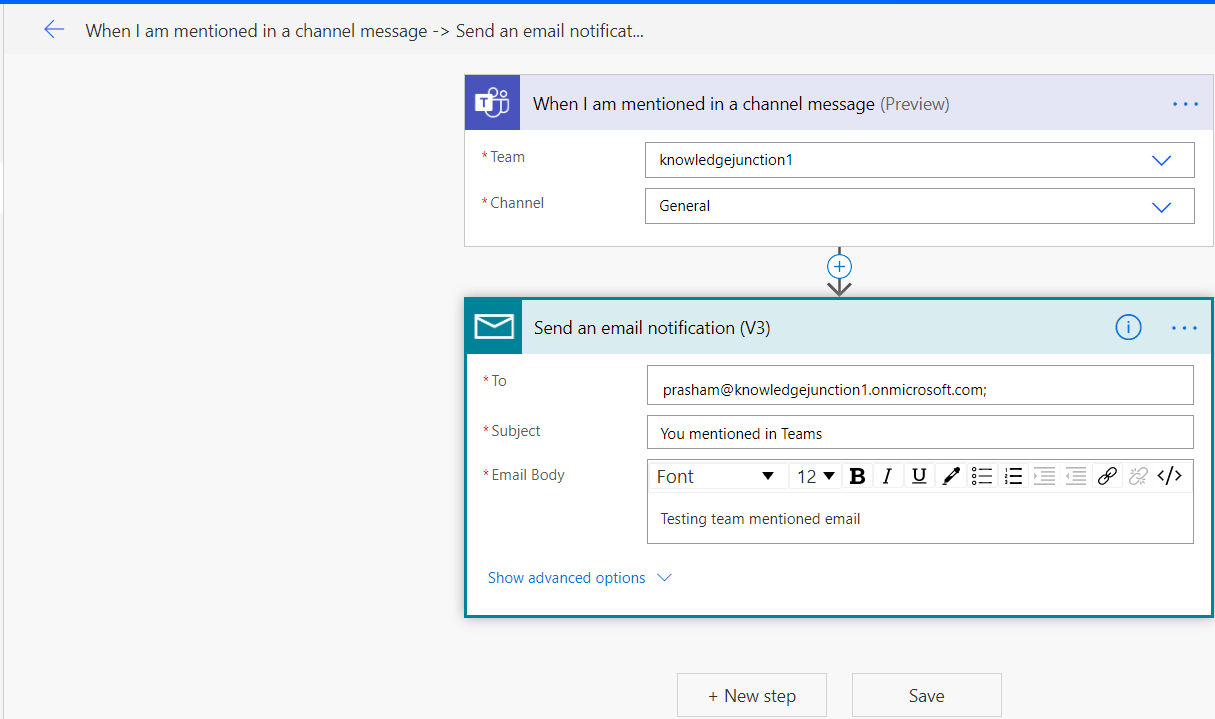Image resolution: width=1215 pixels, height=719 pixels.
Task: Click the 'Email Body' field label
Action: pyautogui.click(x=528, y=475)
